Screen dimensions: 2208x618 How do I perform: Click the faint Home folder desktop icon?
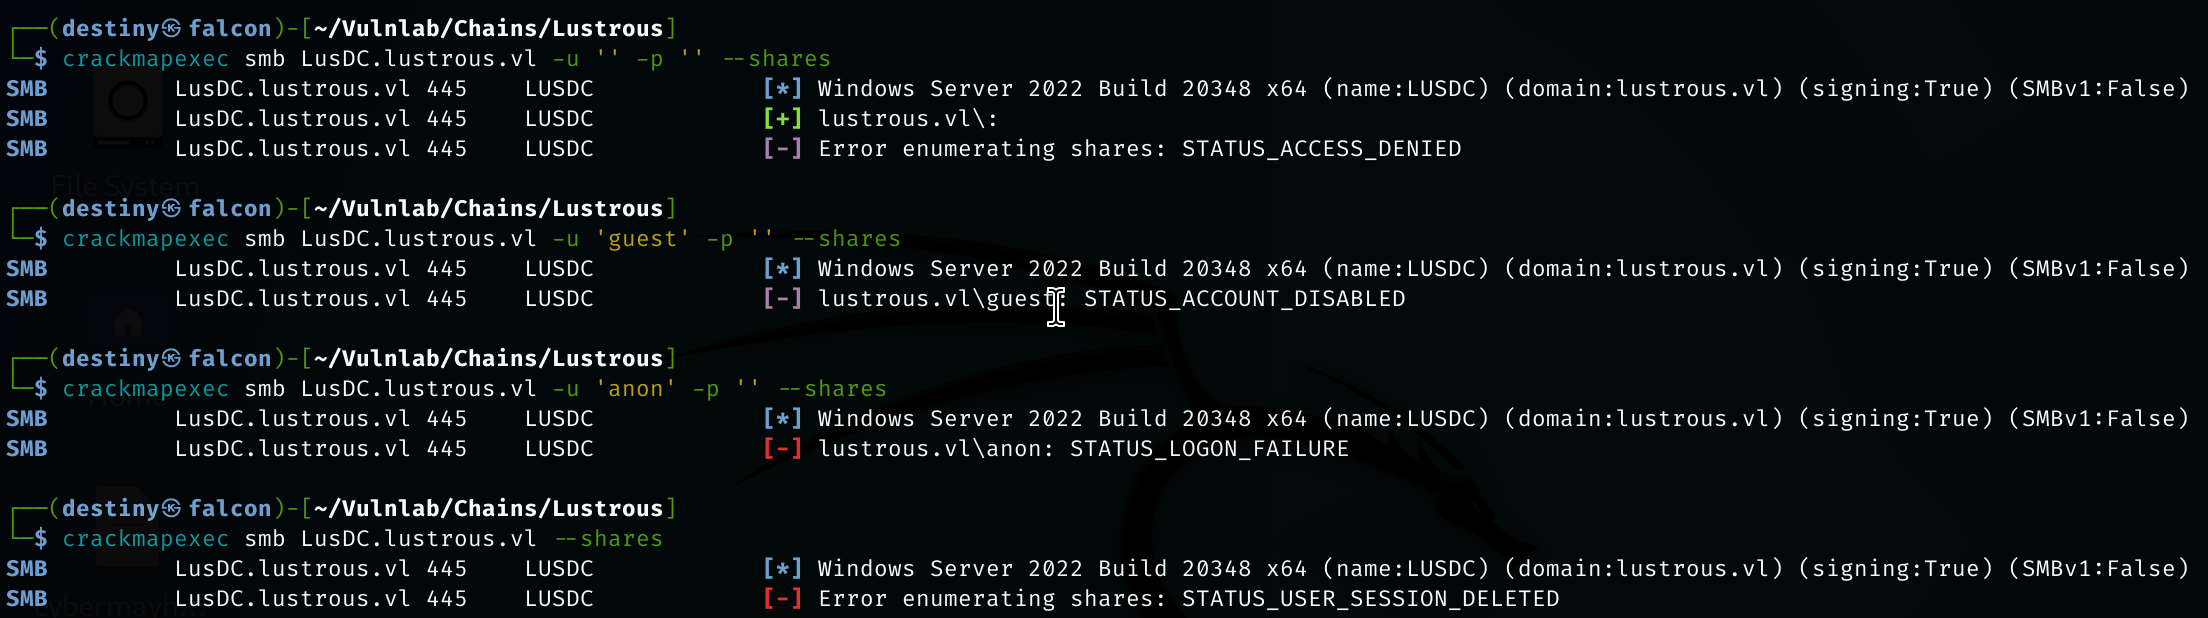[127, 324]
